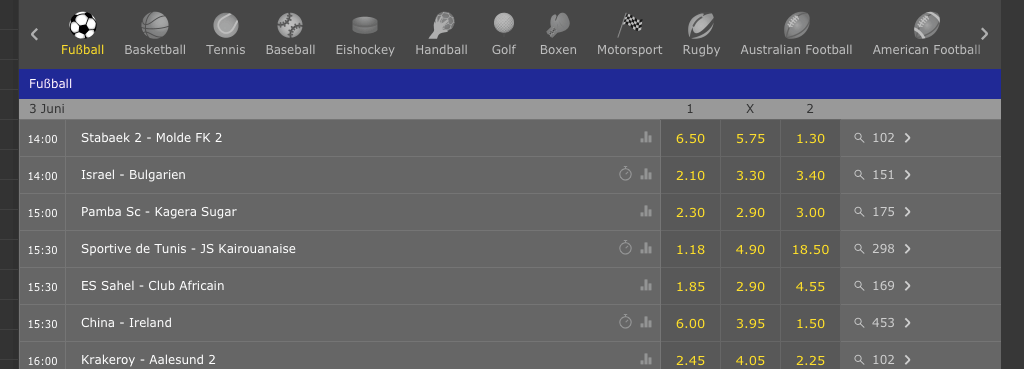Open the Boxen glove icon

click(x=558, y=25)
